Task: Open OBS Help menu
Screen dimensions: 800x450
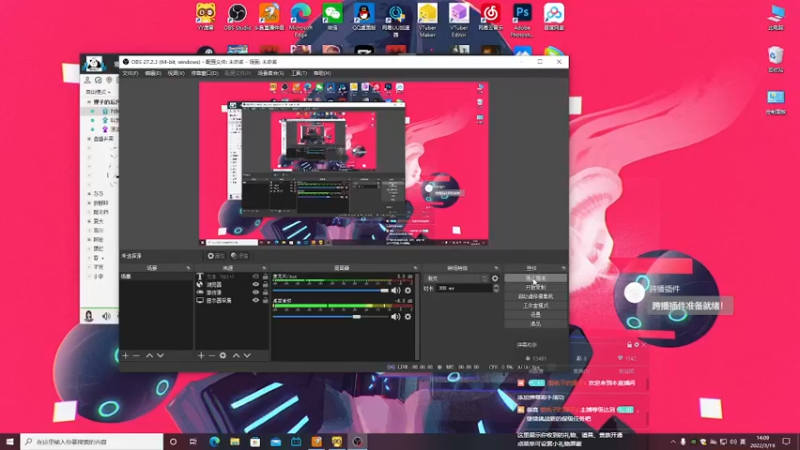Action: pos(322,73)
